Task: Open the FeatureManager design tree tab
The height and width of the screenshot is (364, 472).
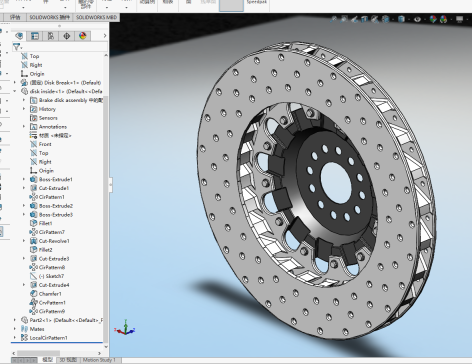Action: tap(19, 36)
